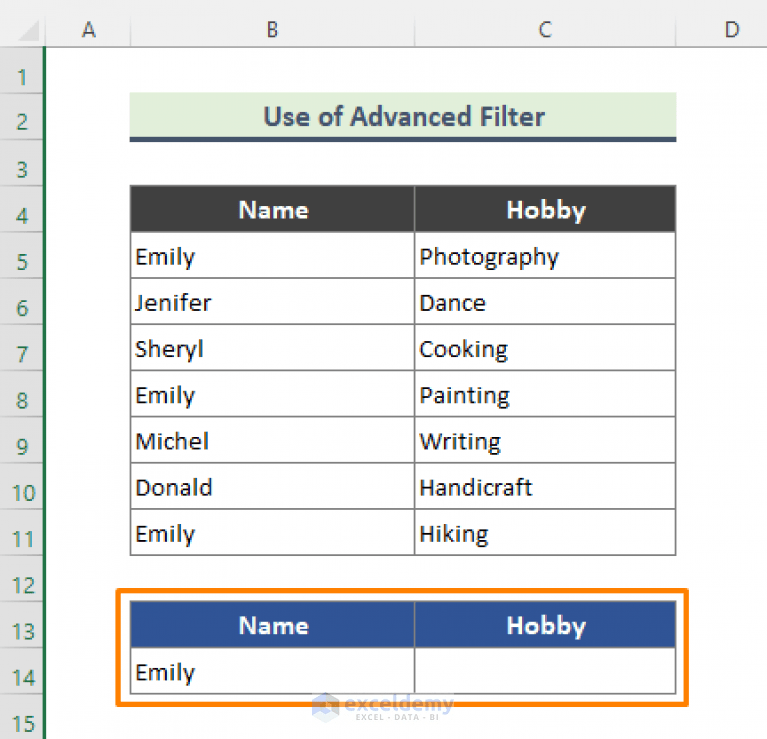
Task: Select the Emily cell in row 8
Action: [x=272, y=394]
